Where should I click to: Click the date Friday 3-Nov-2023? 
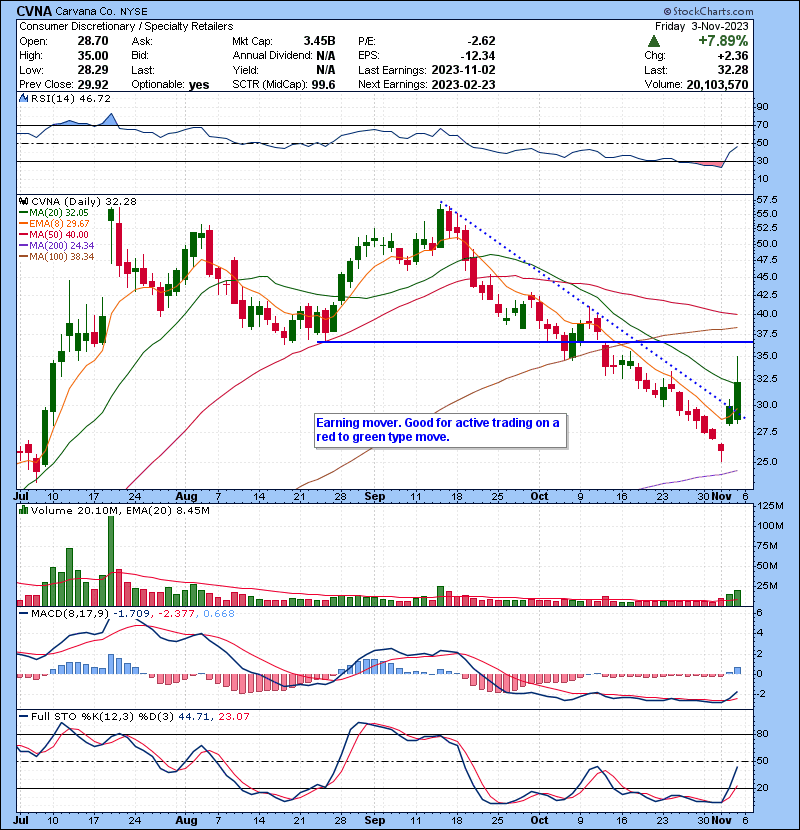click(702, 26)
